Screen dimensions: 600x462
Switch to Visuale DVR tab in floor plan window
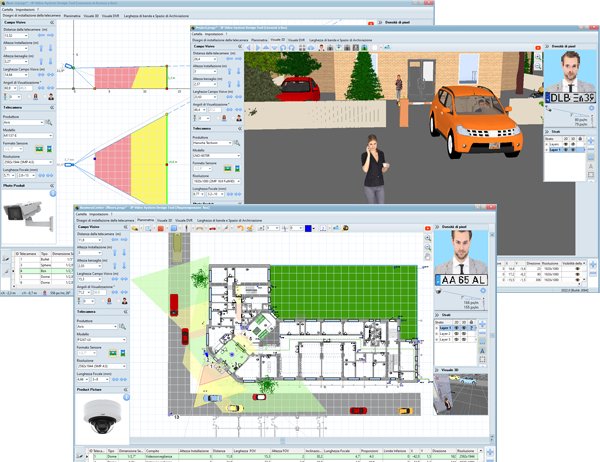pyautogui.click(x=184, y=220)
